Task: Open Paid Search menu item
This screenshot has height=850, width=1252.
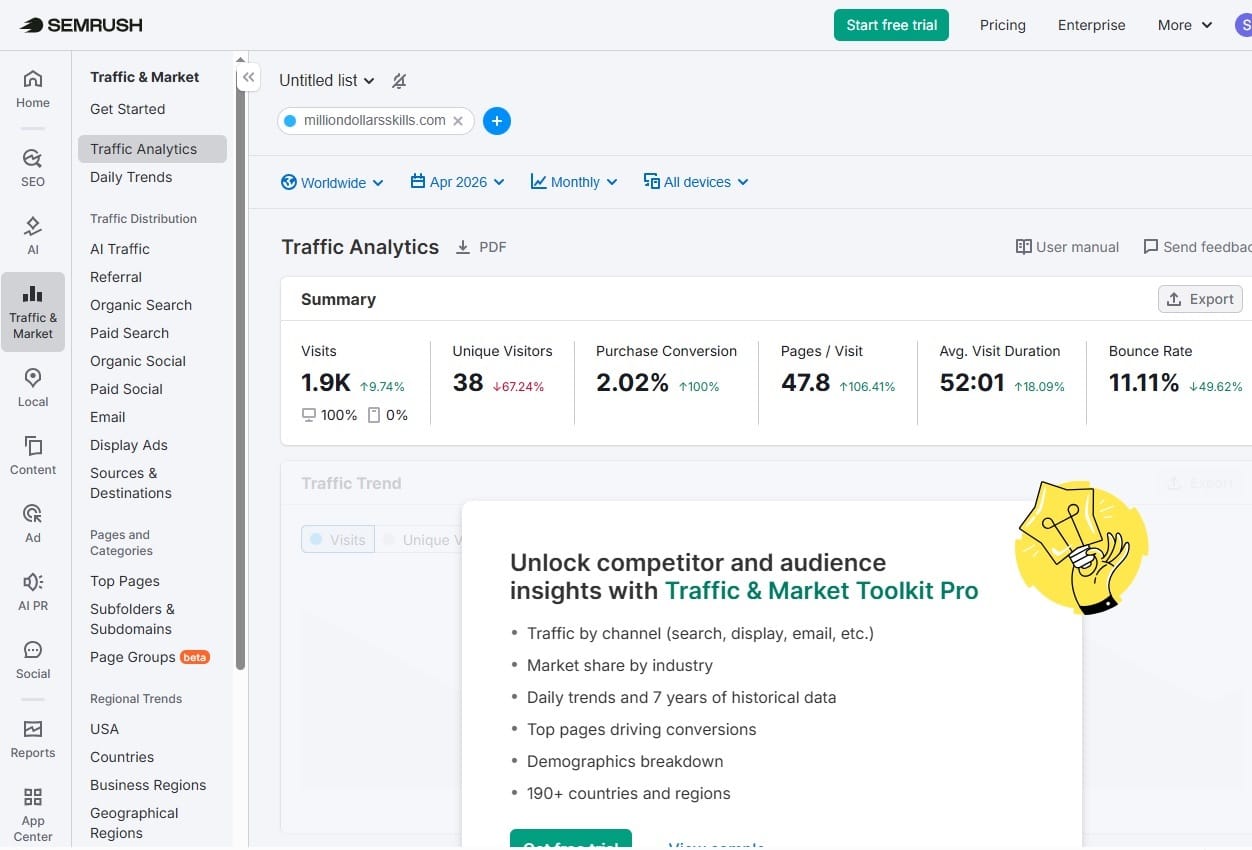Action: click(x=129, y=333)
